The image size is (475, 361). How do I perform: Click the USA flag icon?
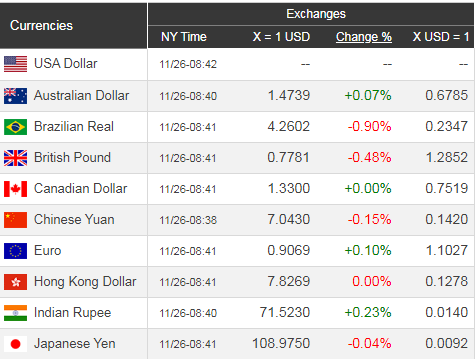pyautogui.click(x=15, y=64)
